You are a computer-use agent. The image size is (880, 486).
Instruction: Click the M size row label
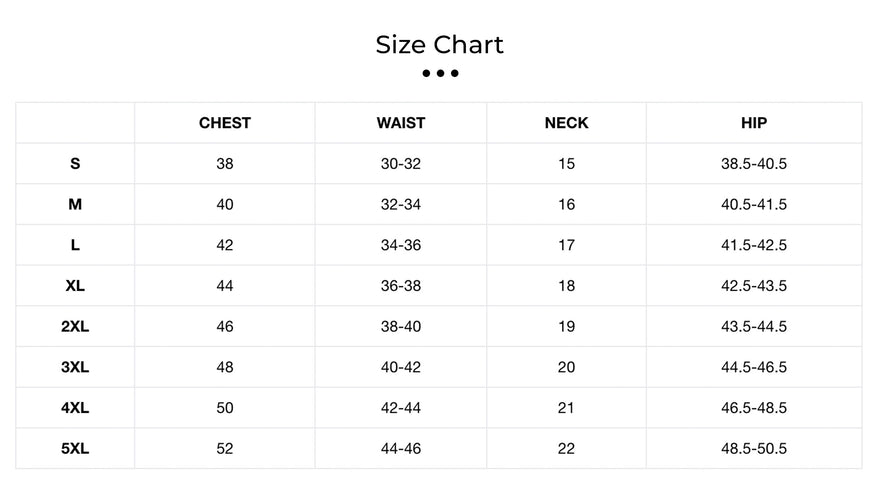(x=75, y=204)
